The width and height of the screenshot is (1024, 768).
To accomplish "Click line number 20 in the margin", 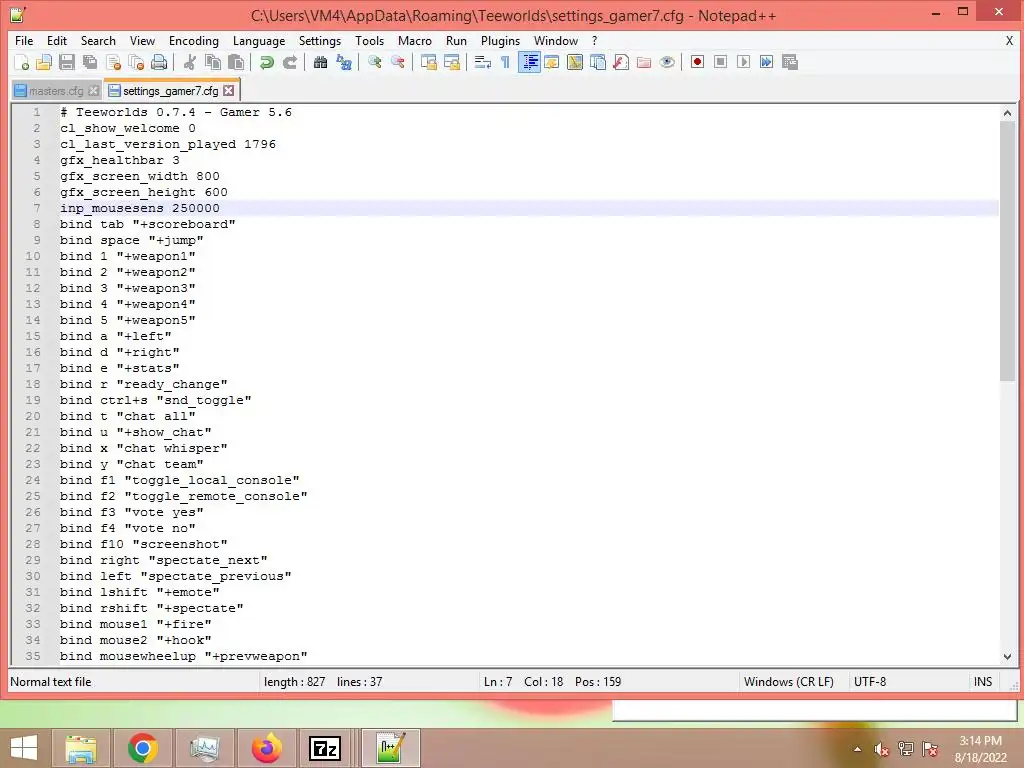I will point(33,416).
